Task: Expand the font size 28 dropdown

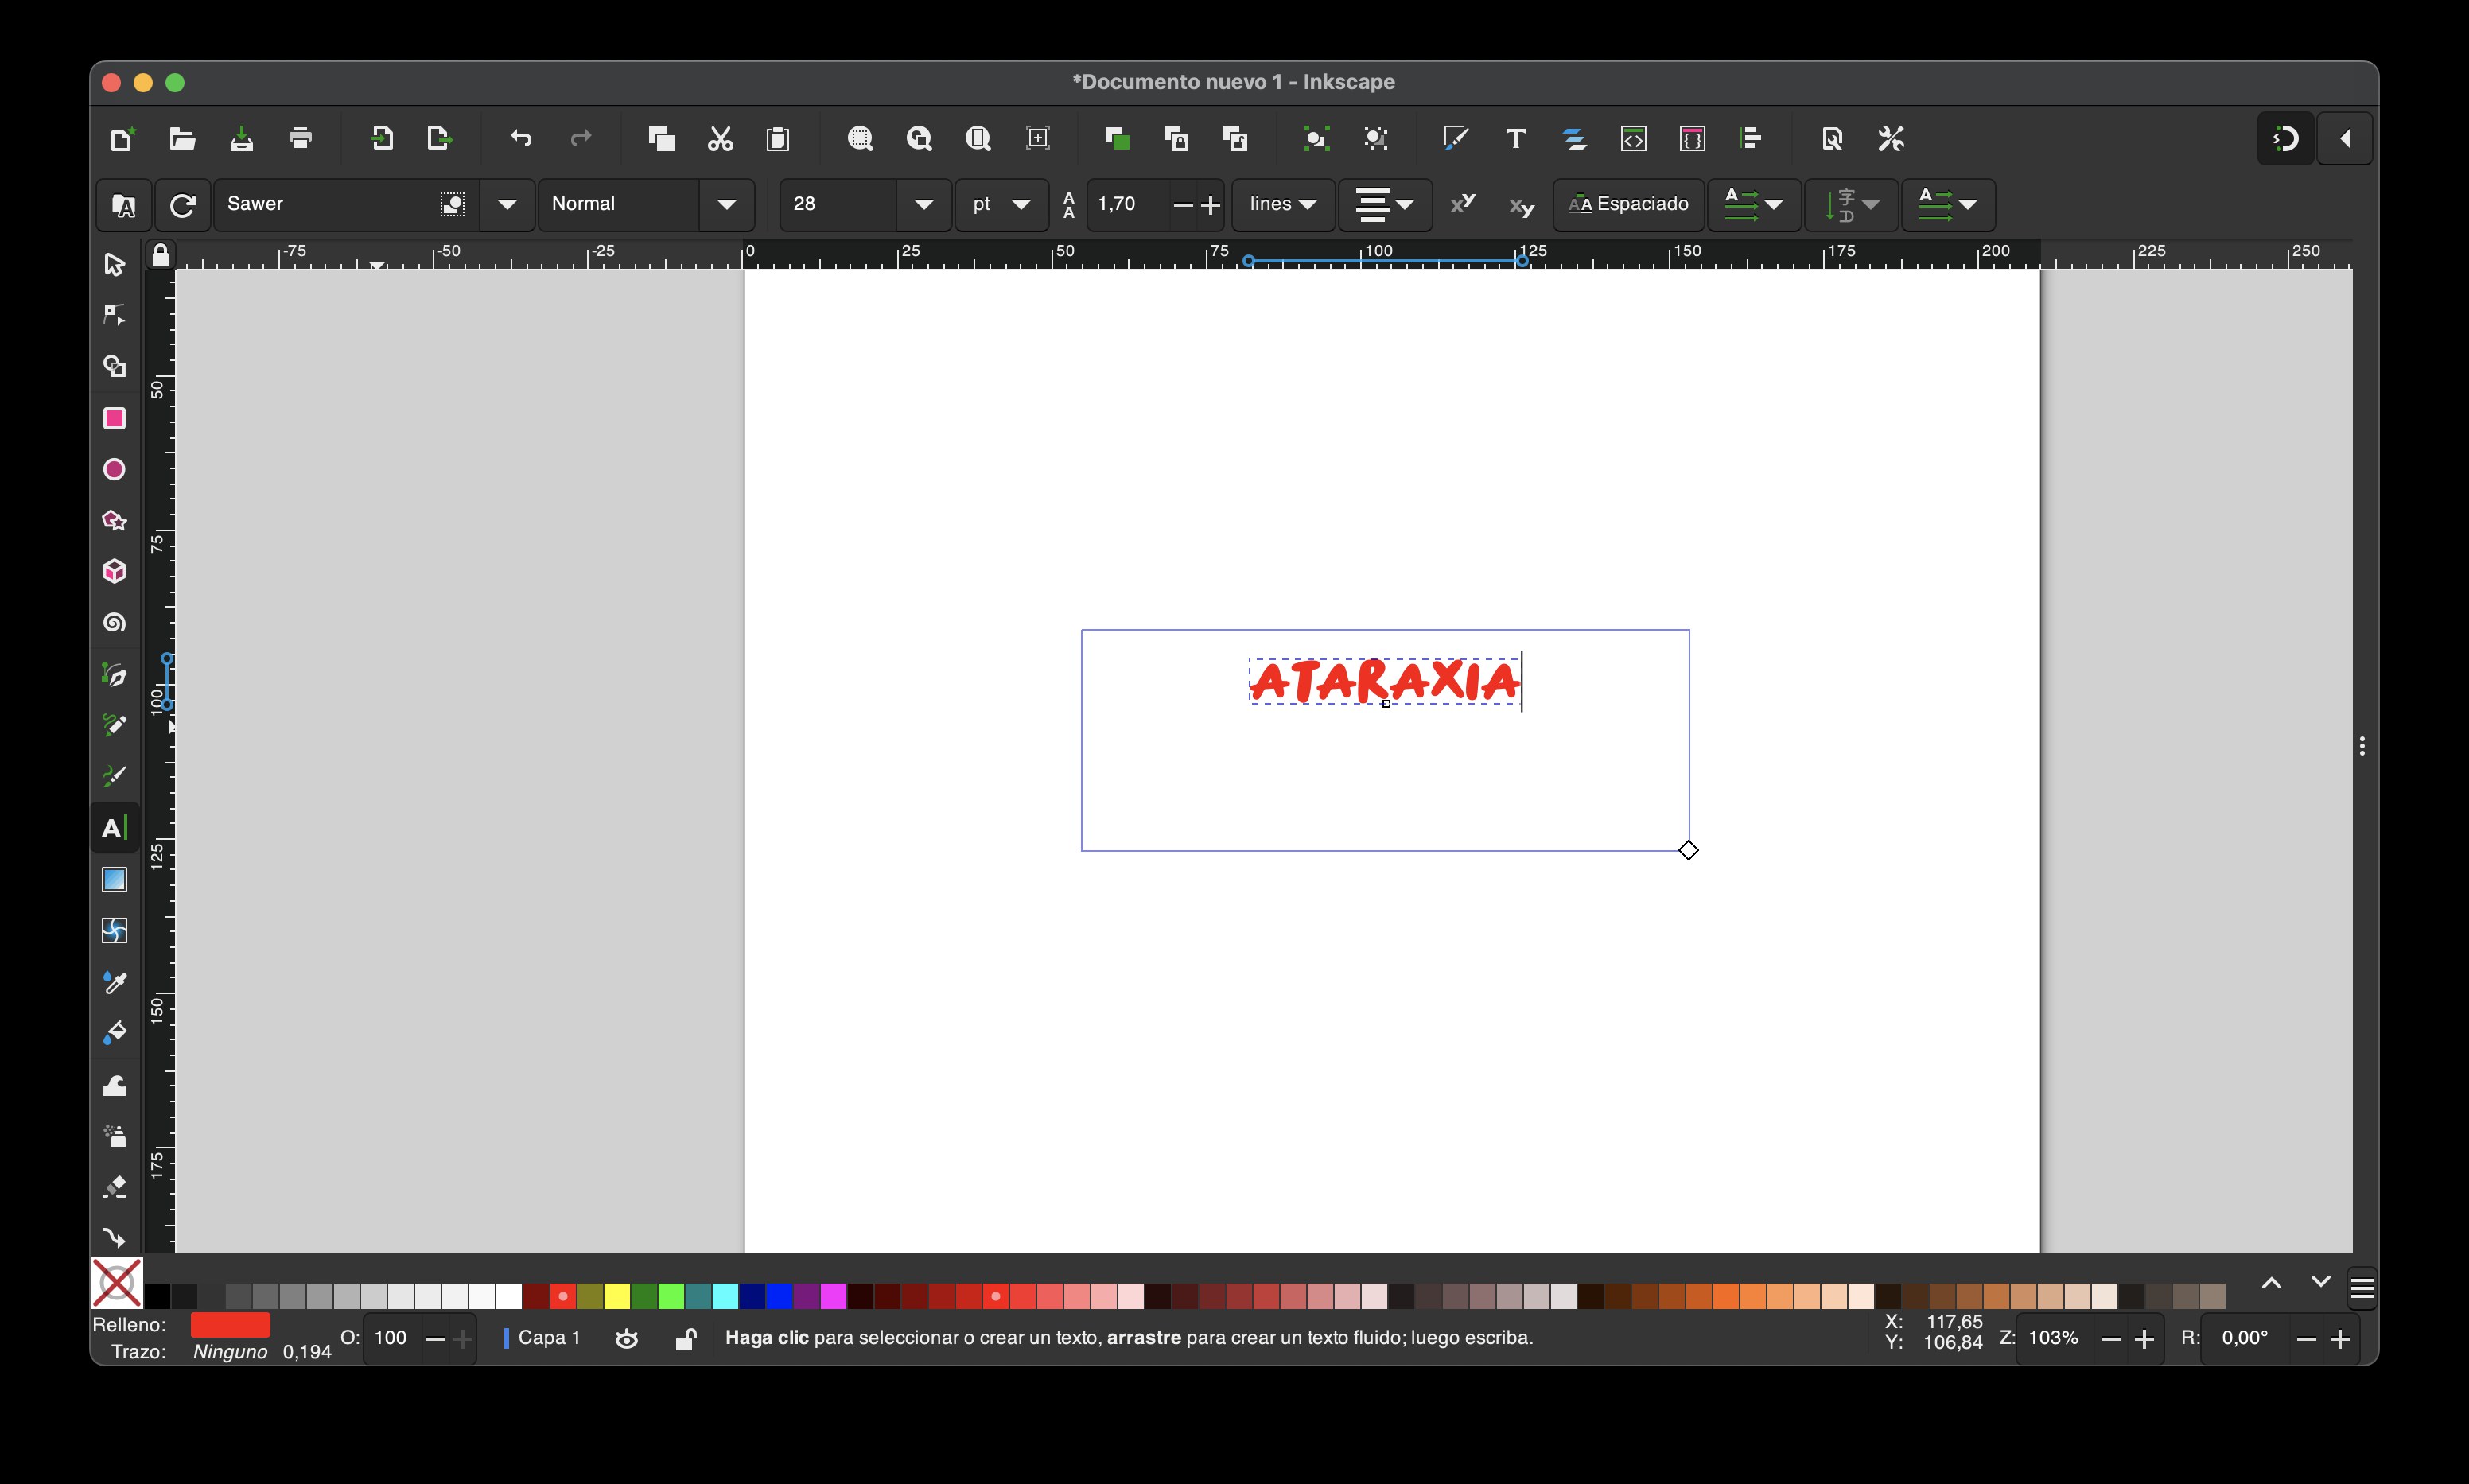Action: [x=924, y=205]
